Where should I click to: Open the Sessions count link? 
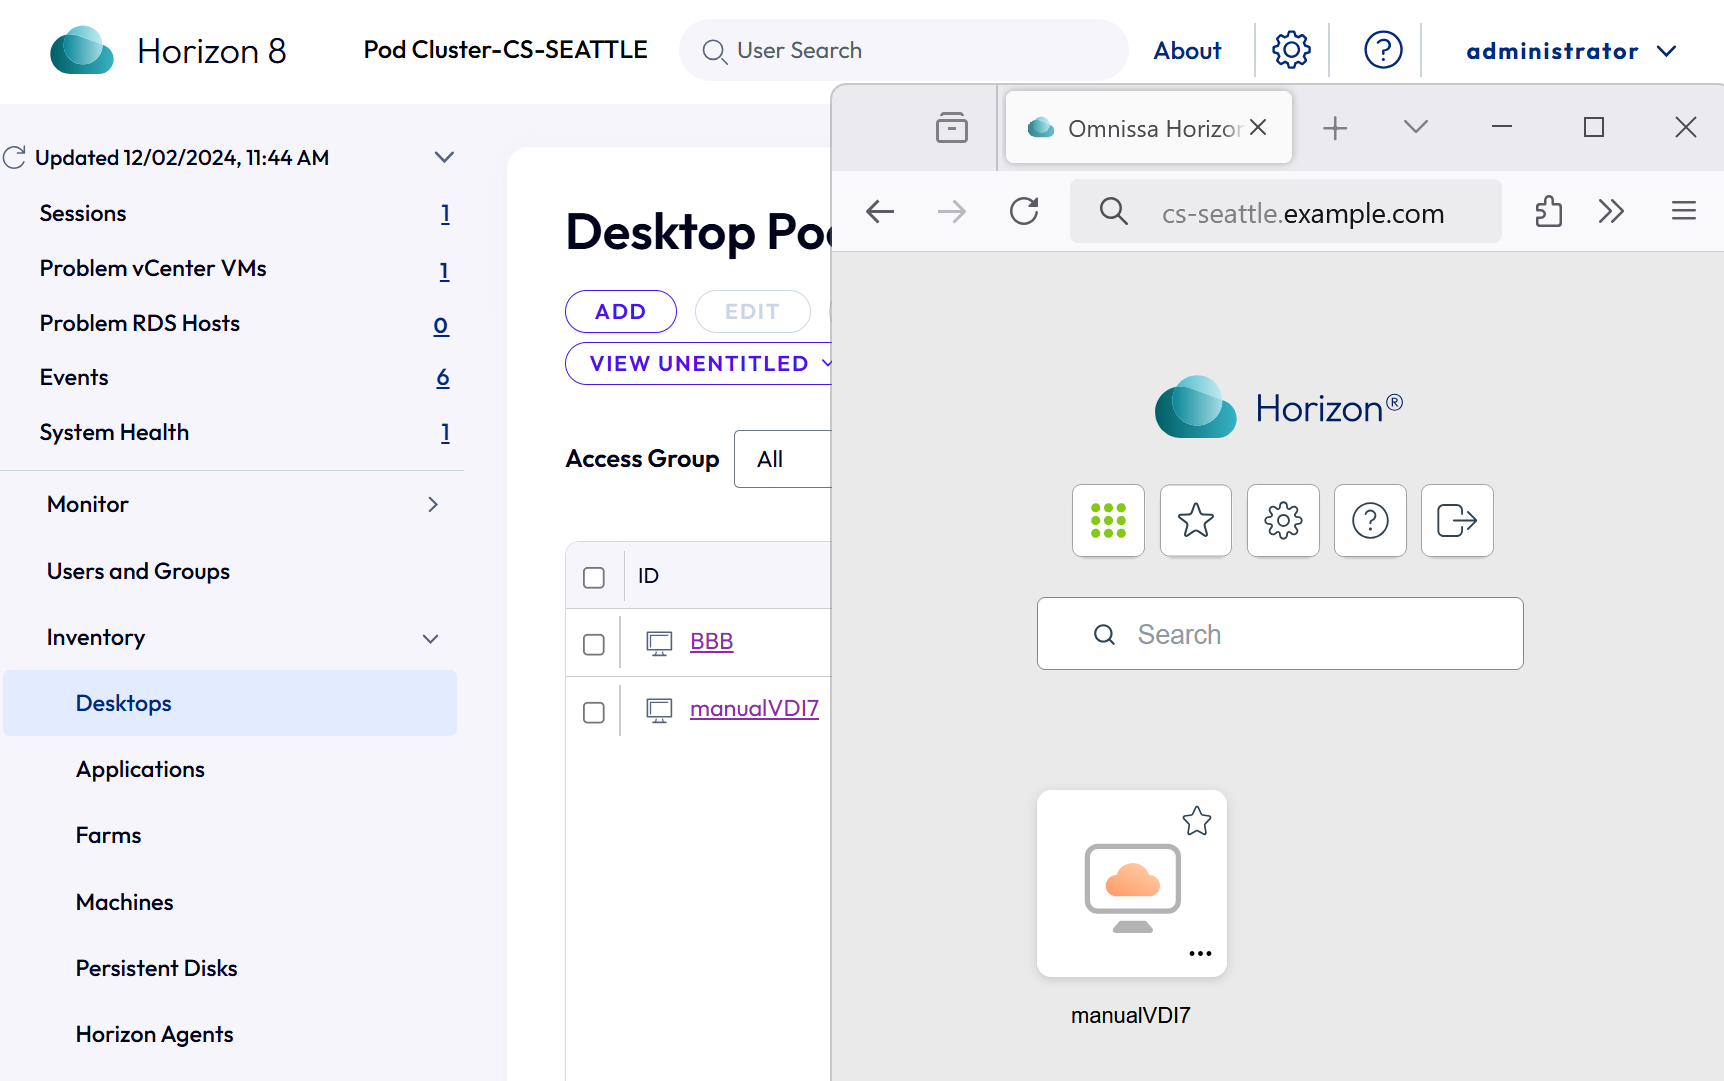(445, 214)
